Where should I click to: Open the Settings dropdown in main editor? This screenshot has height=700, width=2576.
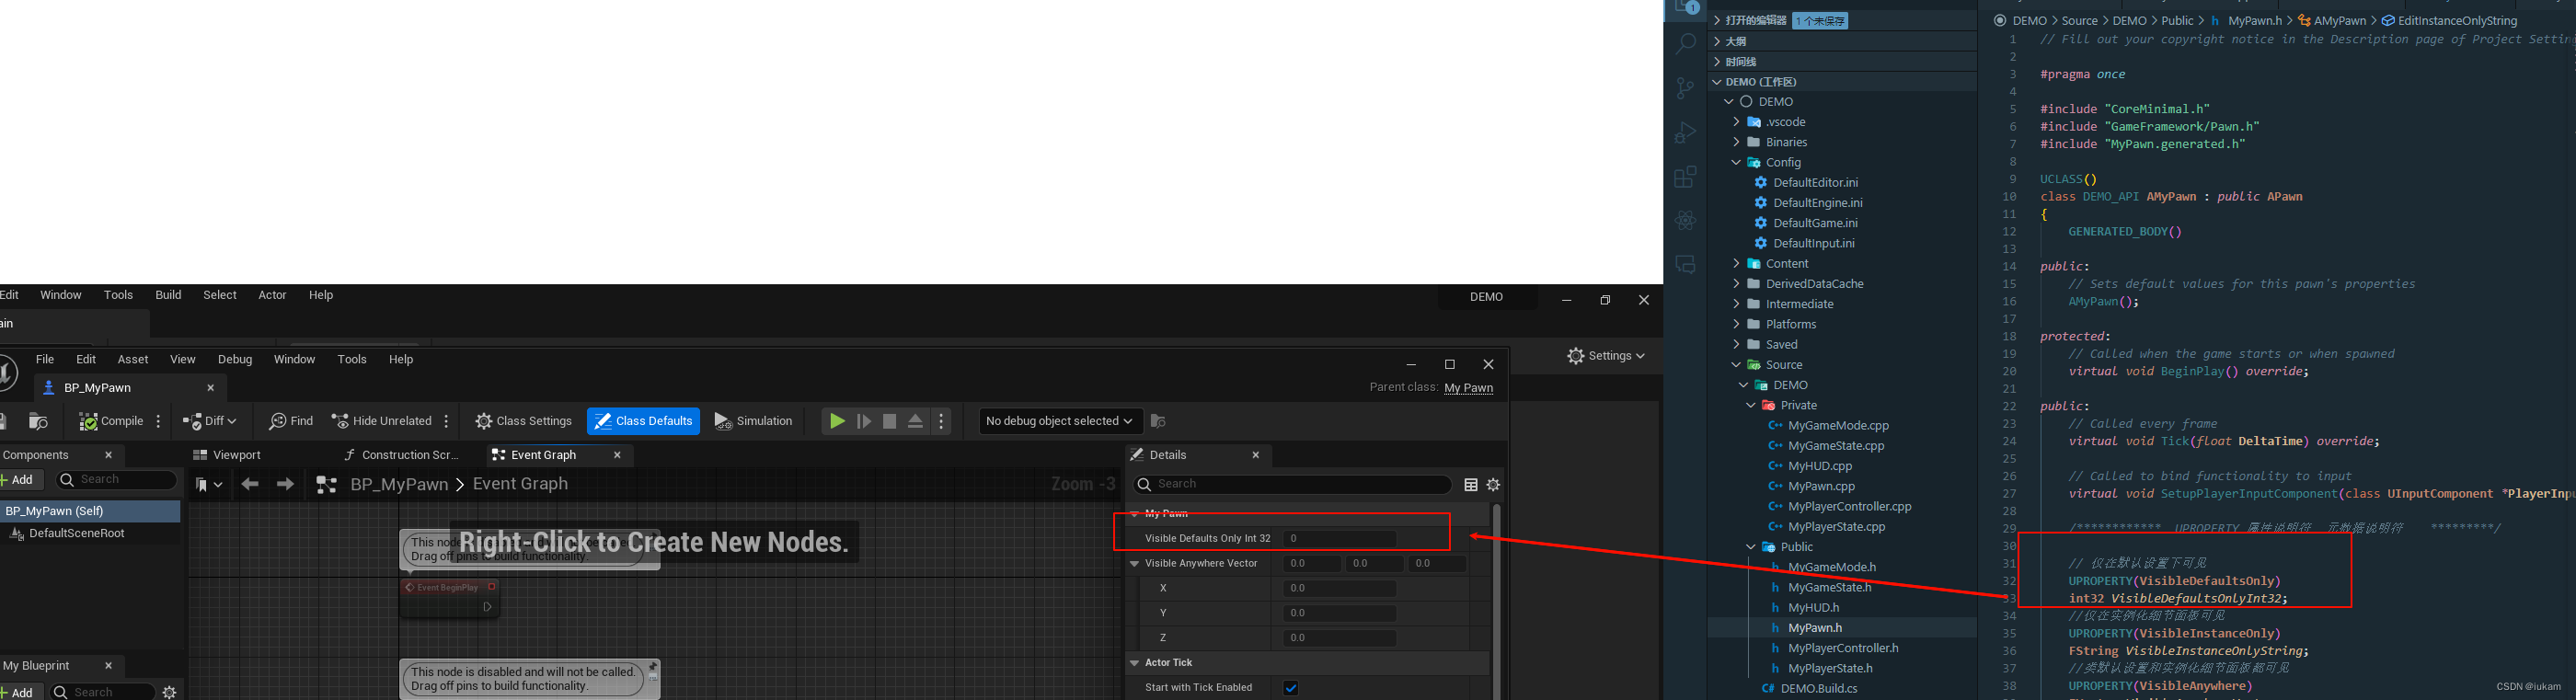pyautogui.click(x=1606, y=356)
